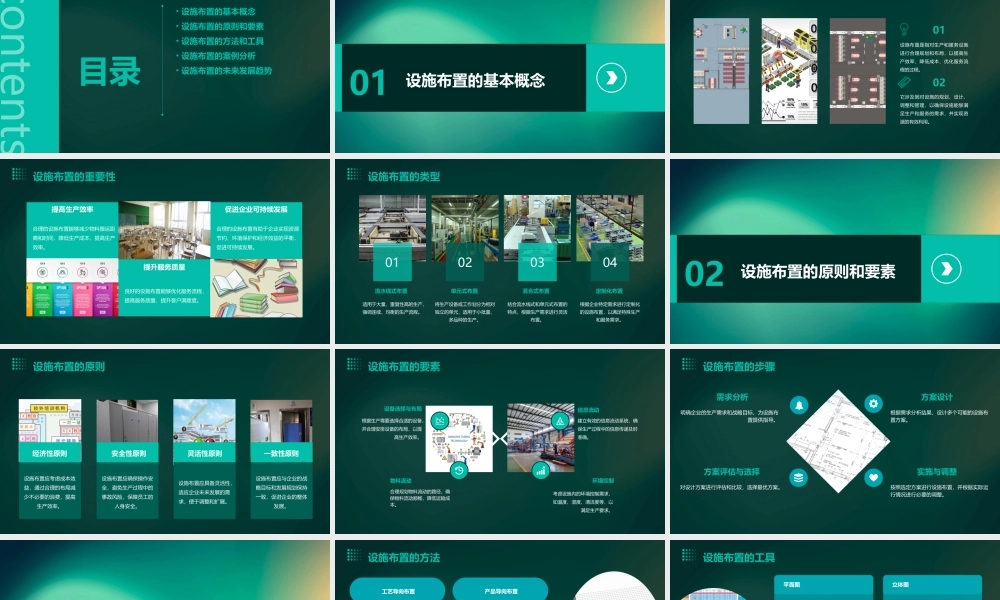The height and width of the screenshot is (600, 1000).
Task: Click the 设施布置的重要性 slide title
Action: pyautogui.click(x=74, y=177)
